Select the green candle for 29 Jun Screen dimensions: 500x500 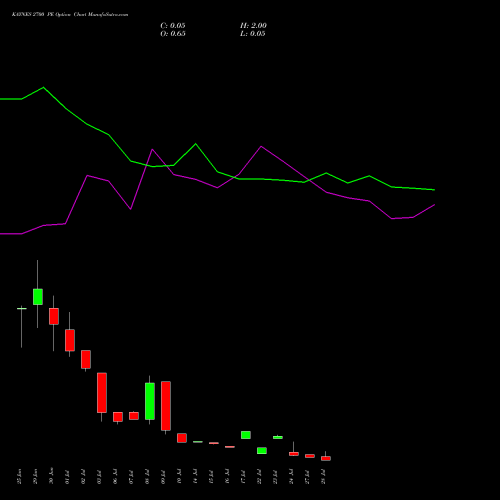coord(38,297)
